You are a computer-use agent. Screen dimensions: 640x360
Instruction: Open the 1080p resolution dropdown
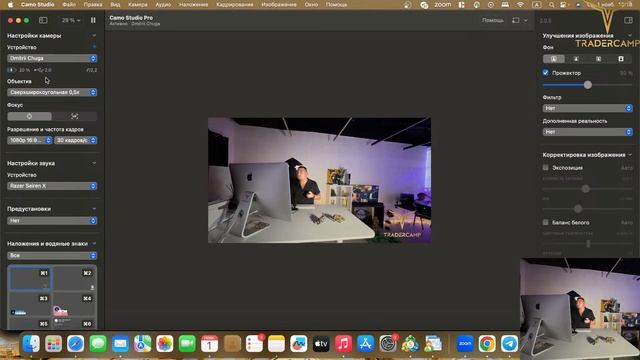point(29,140)
